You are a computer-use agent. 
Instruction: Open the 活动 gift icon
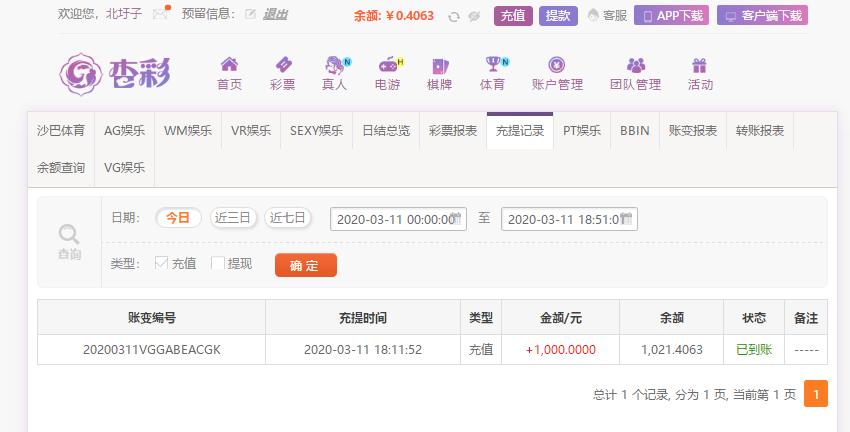click(699, 66)
